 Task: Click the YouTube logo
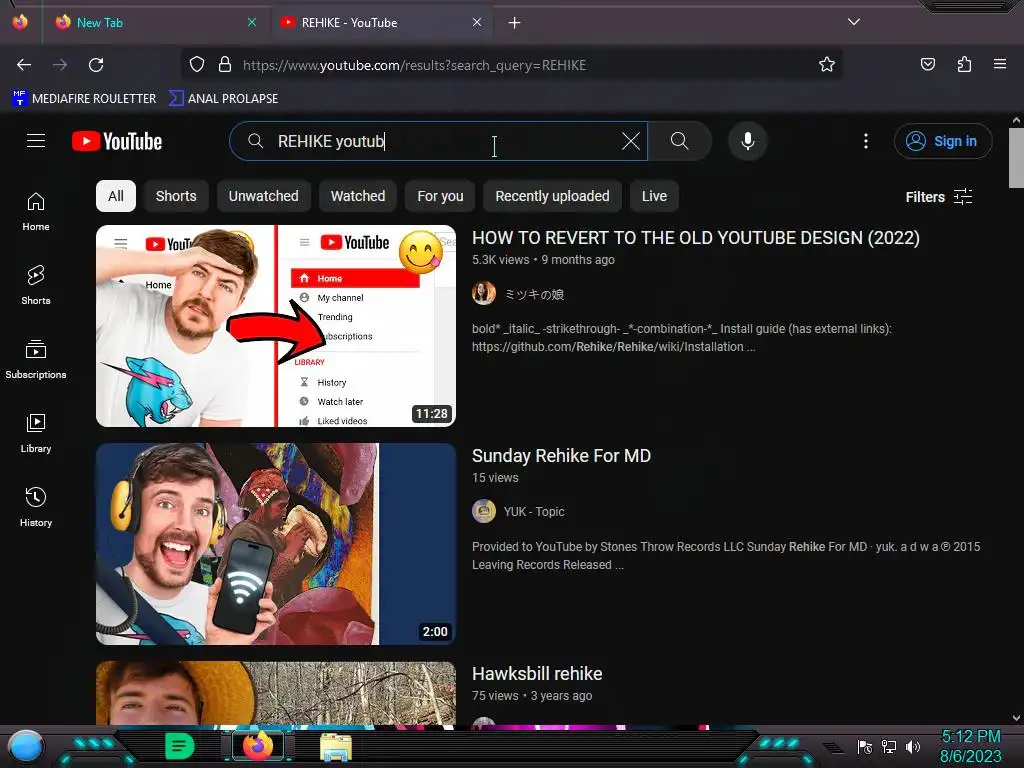(117, 141)
